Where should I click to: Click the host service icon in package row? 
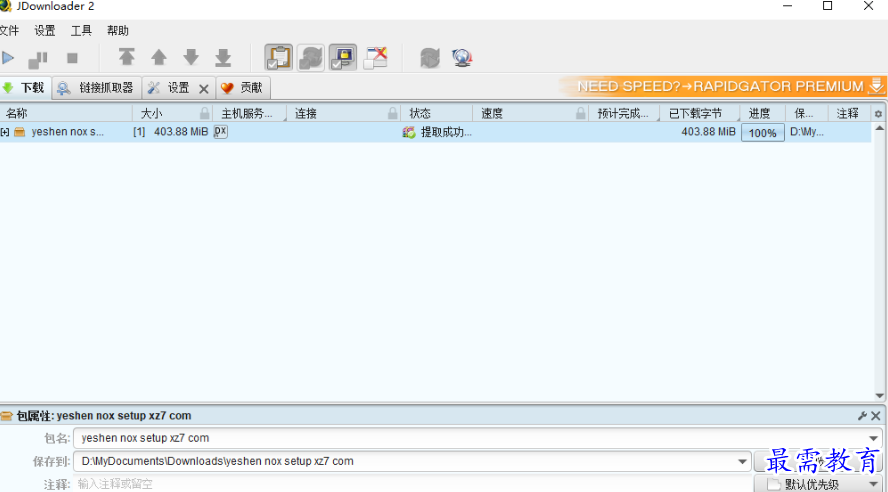point(220,132)
